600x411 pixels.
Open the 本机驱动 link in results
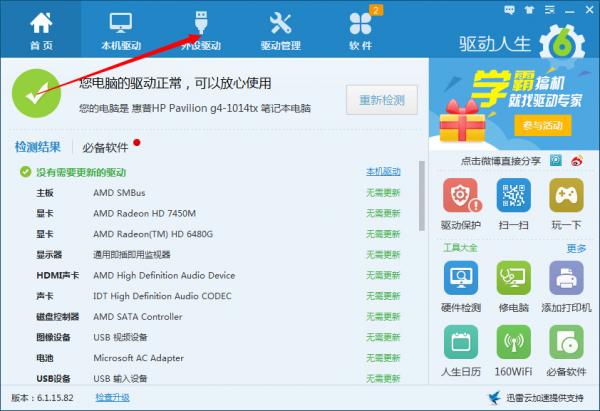pos(383,172)
